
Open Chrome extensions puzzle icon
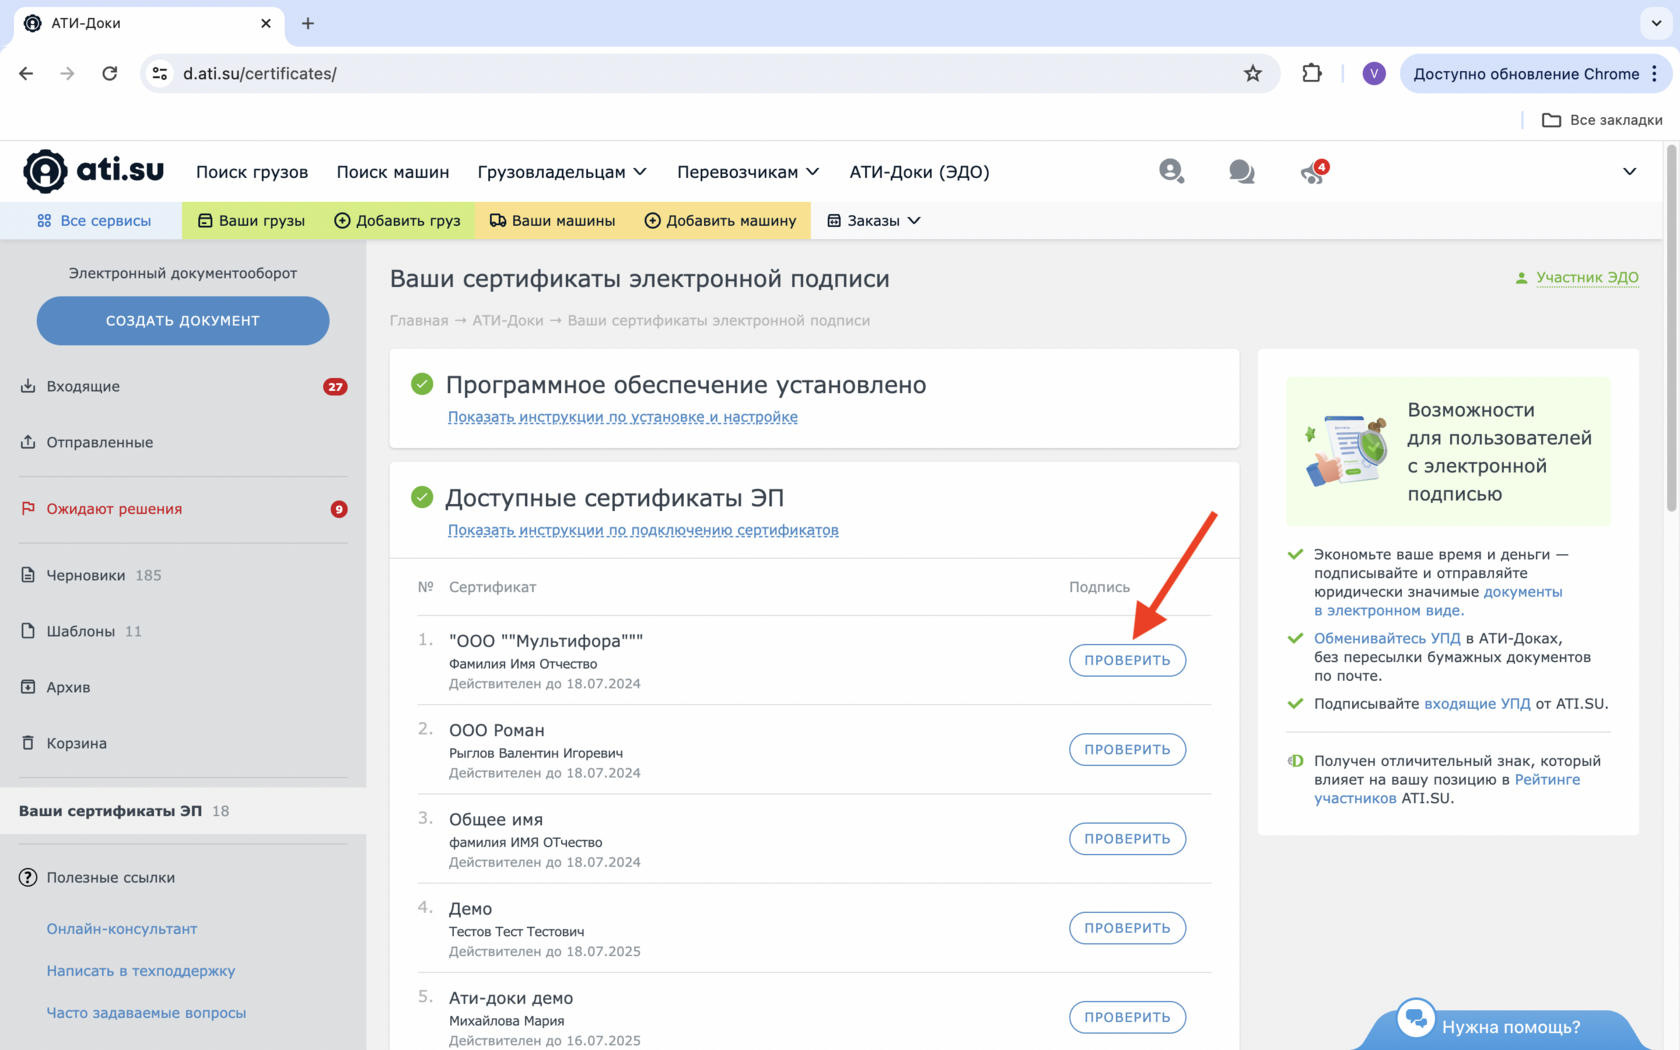(x=1311, y=73)
